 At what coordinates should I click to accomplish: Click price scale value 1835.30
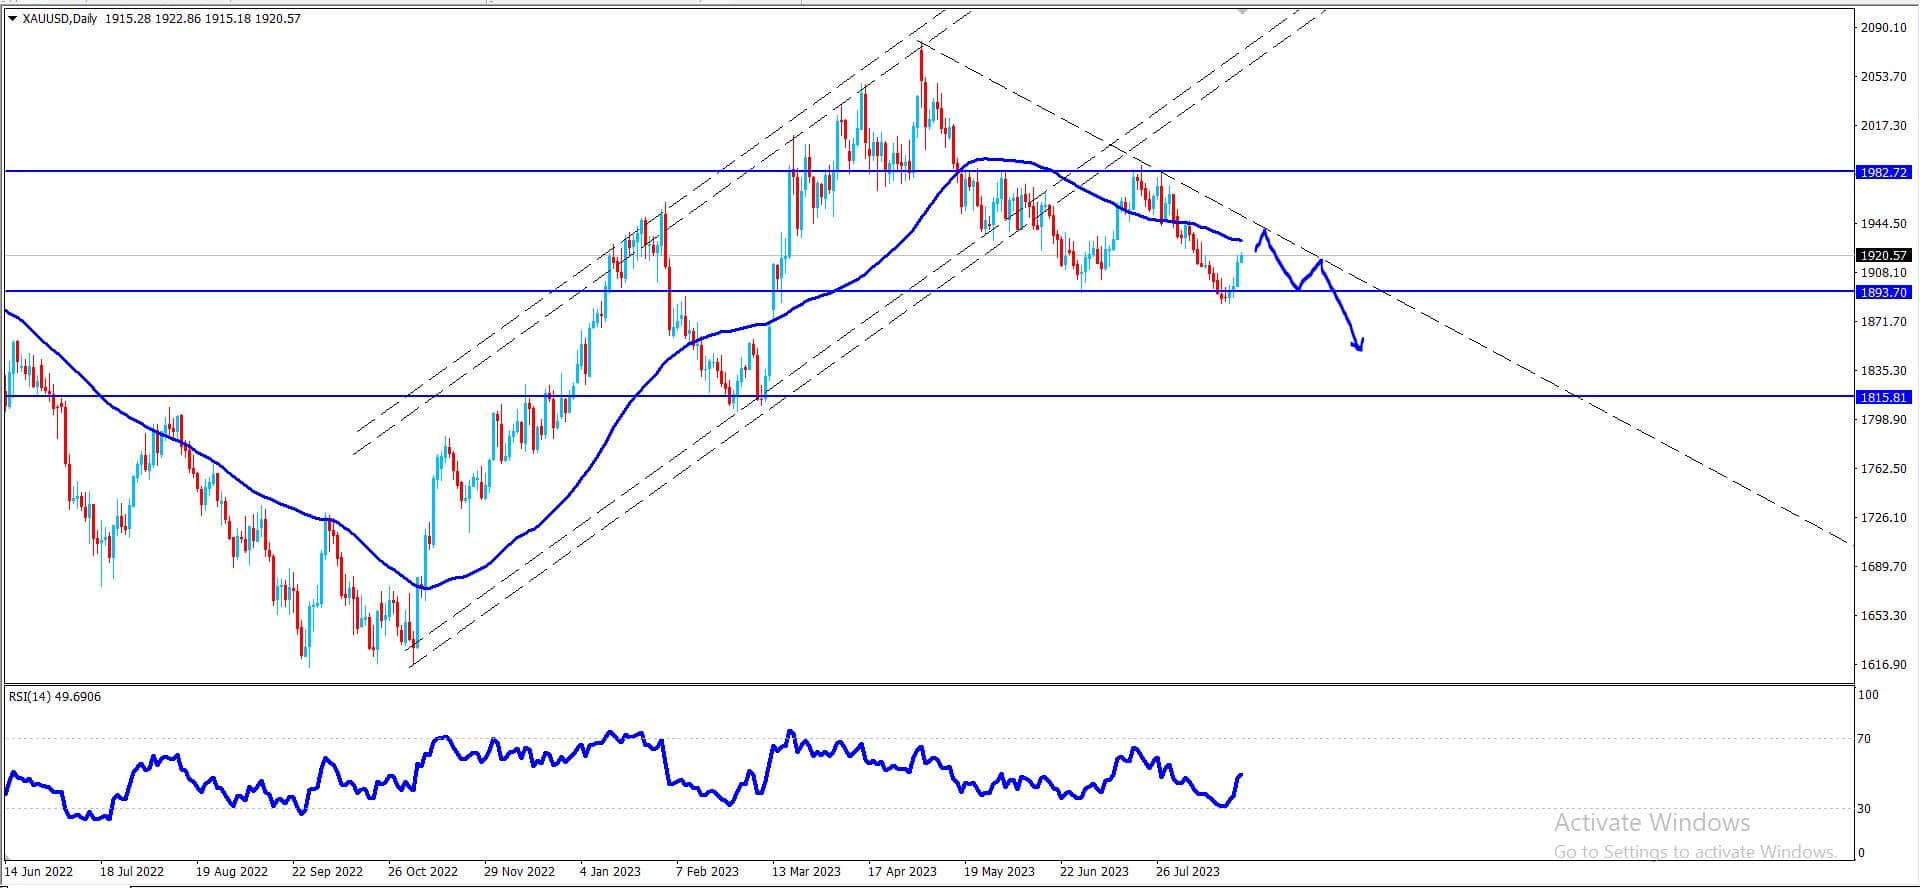point(1883,371)
